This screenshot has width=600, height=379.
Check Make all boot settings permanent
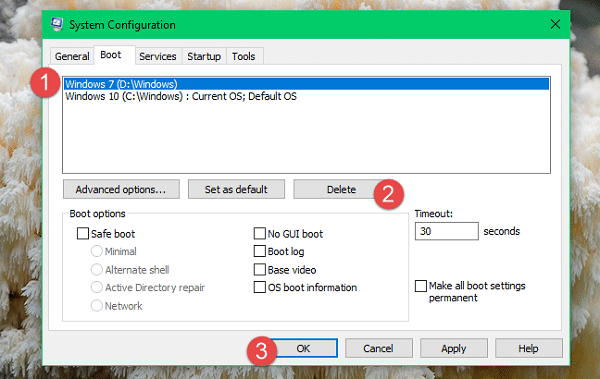[x=421, y=286]
